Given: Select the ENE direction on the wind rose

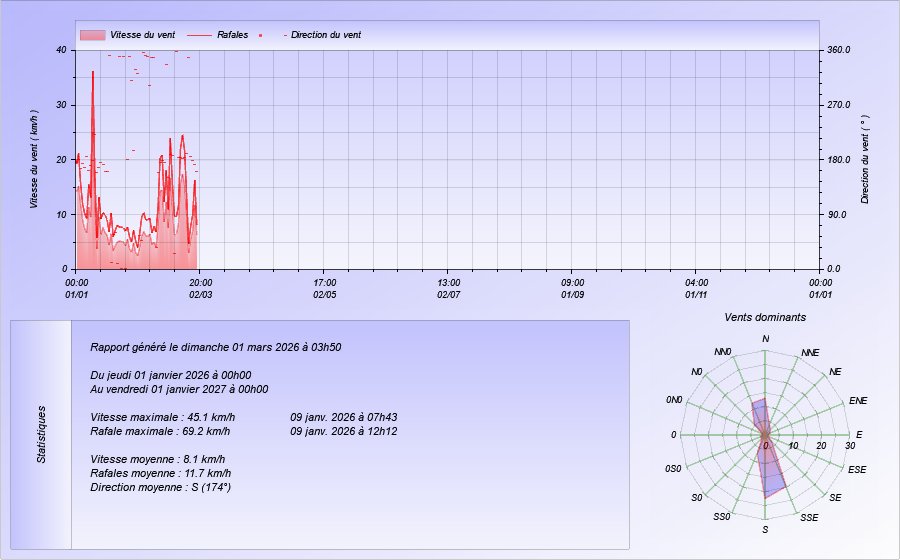Looking at the screenshot, I should 857,400.
